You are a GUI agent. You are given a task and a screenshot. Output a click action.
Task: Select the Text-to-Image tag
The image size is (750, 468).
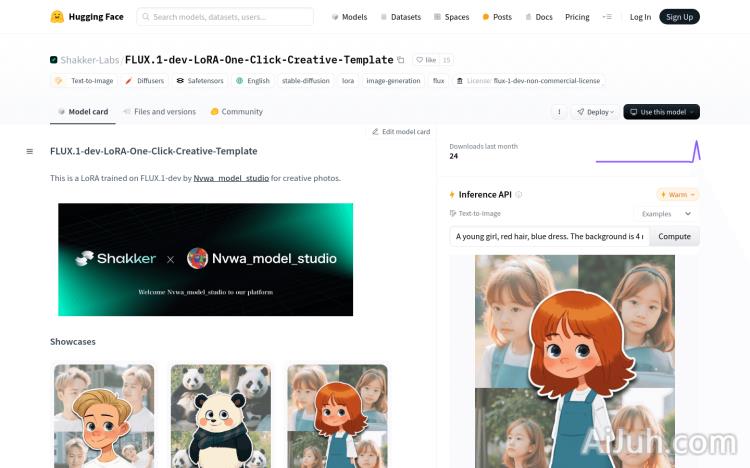[85, 80]
